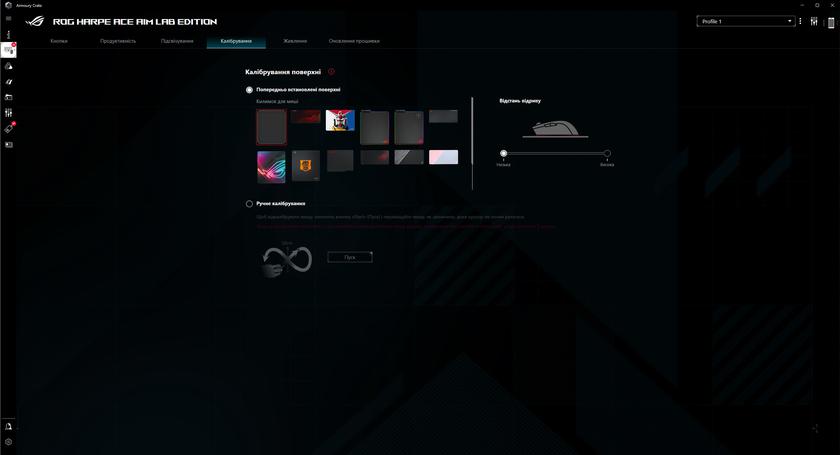The height and width of the screenshot is (455, 840).
Task: Open Aura Sync lighting icon in the sidebar
Action: (x=9, y=66)
